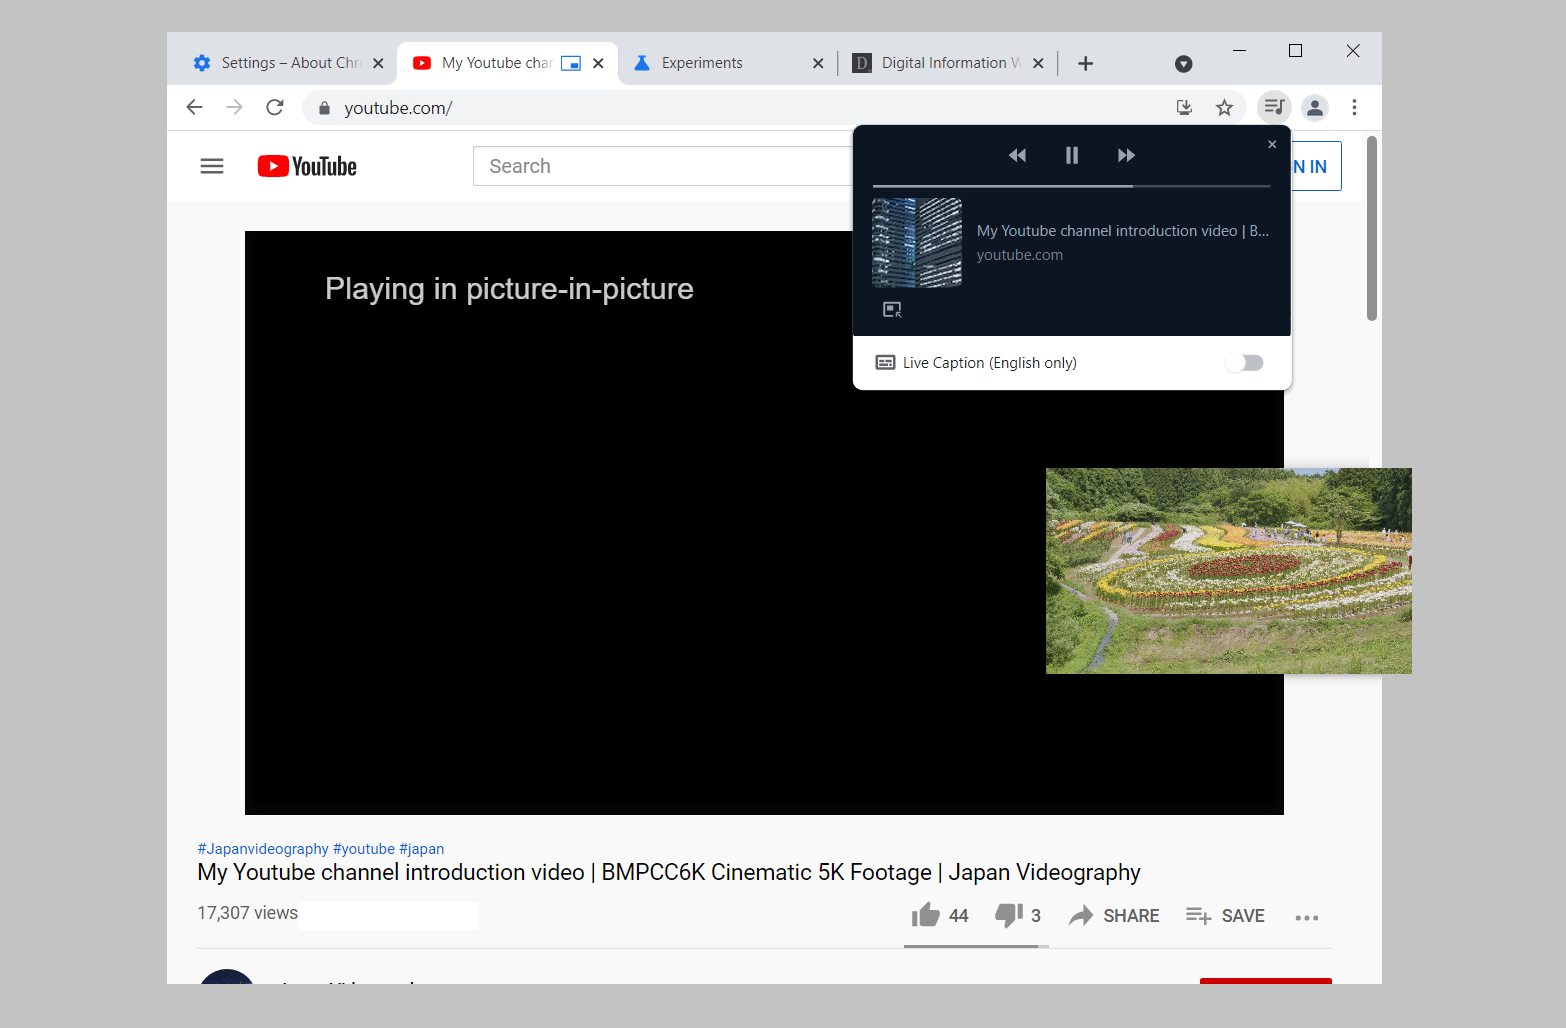The height and width of the screenshot is (1028, 1566).
Task: Seek along the media popup progress bar
Action: click(1071, 186)
